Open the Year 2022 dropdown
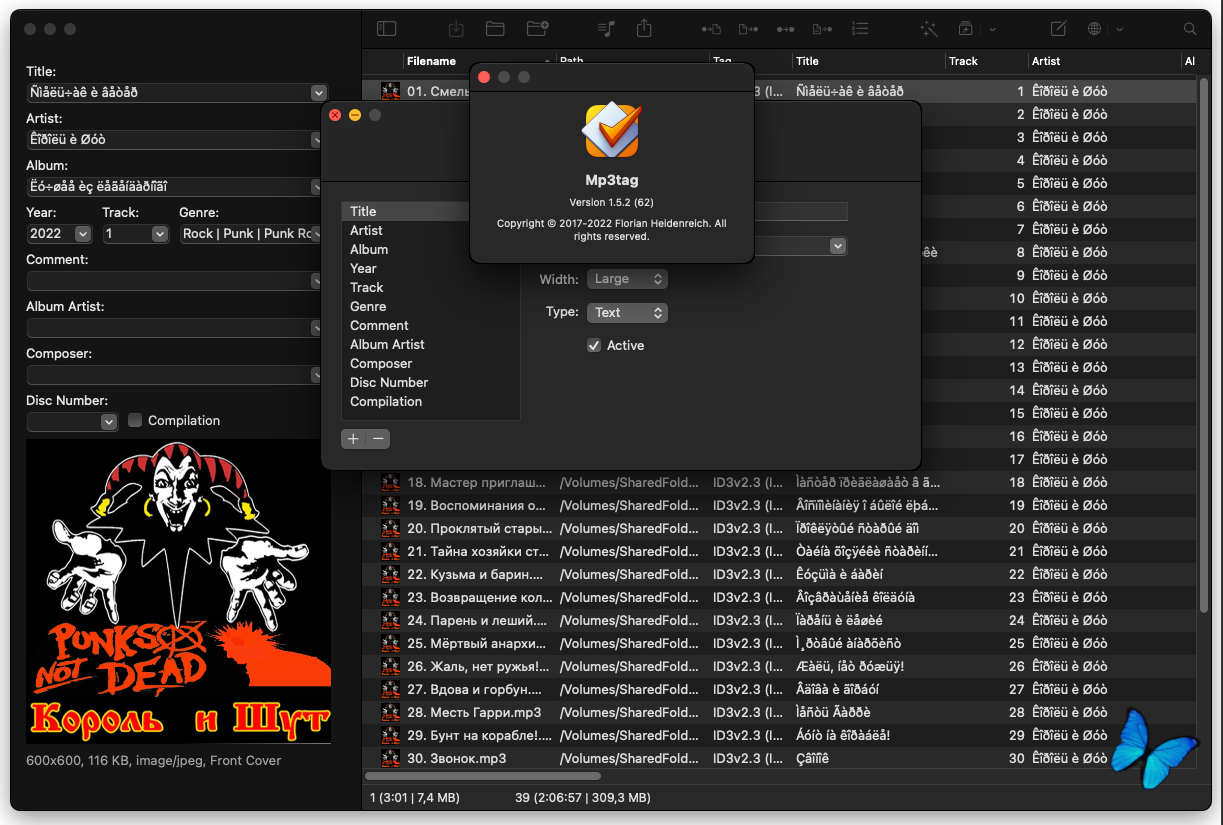The height and width of the screenshot is (825, 1223). 82,234
